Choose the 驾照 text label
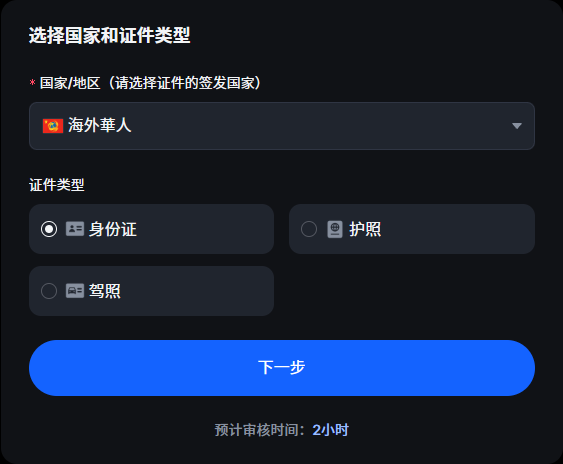563x464 pixels. pyautogui.click(x=105, y=291)
